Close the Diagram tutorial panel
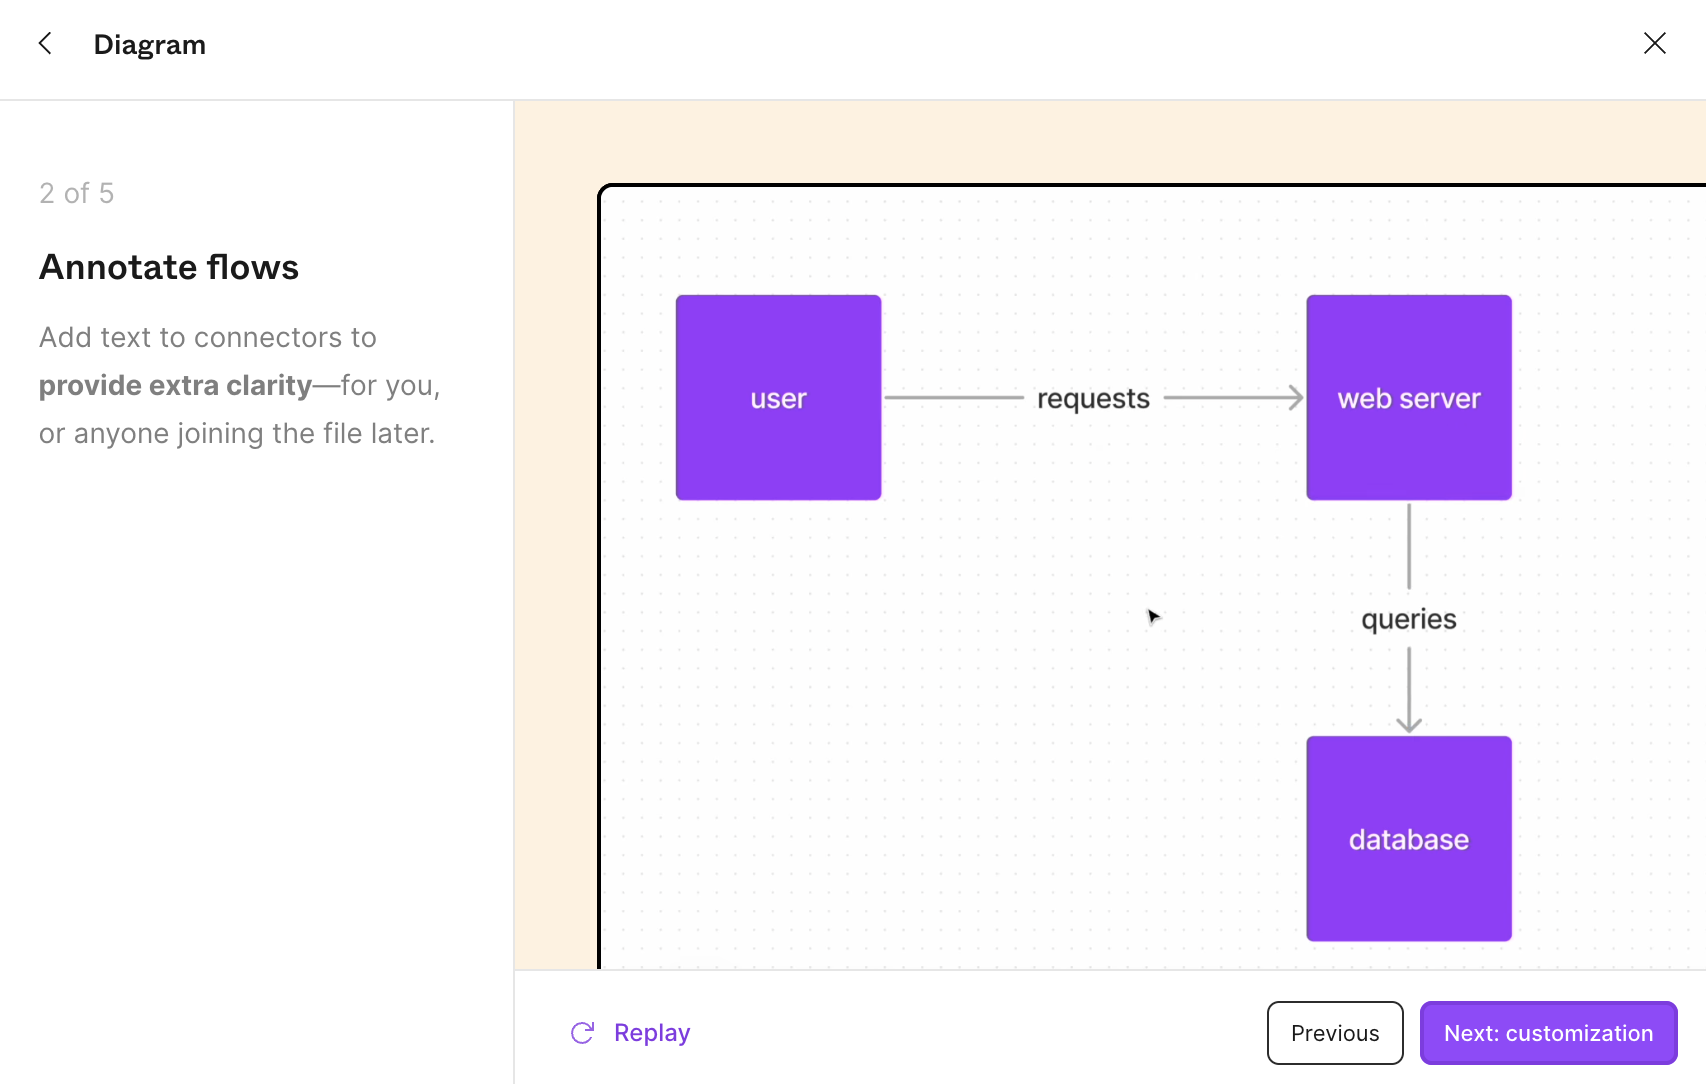Image resolution: width=1706 pixels, height=1084 pixels. 1654,44
